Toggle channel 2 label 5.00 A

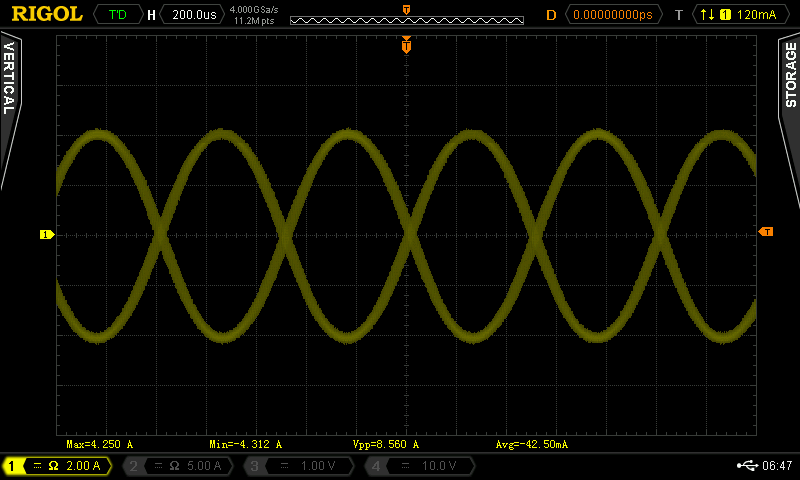coord(179,466)
